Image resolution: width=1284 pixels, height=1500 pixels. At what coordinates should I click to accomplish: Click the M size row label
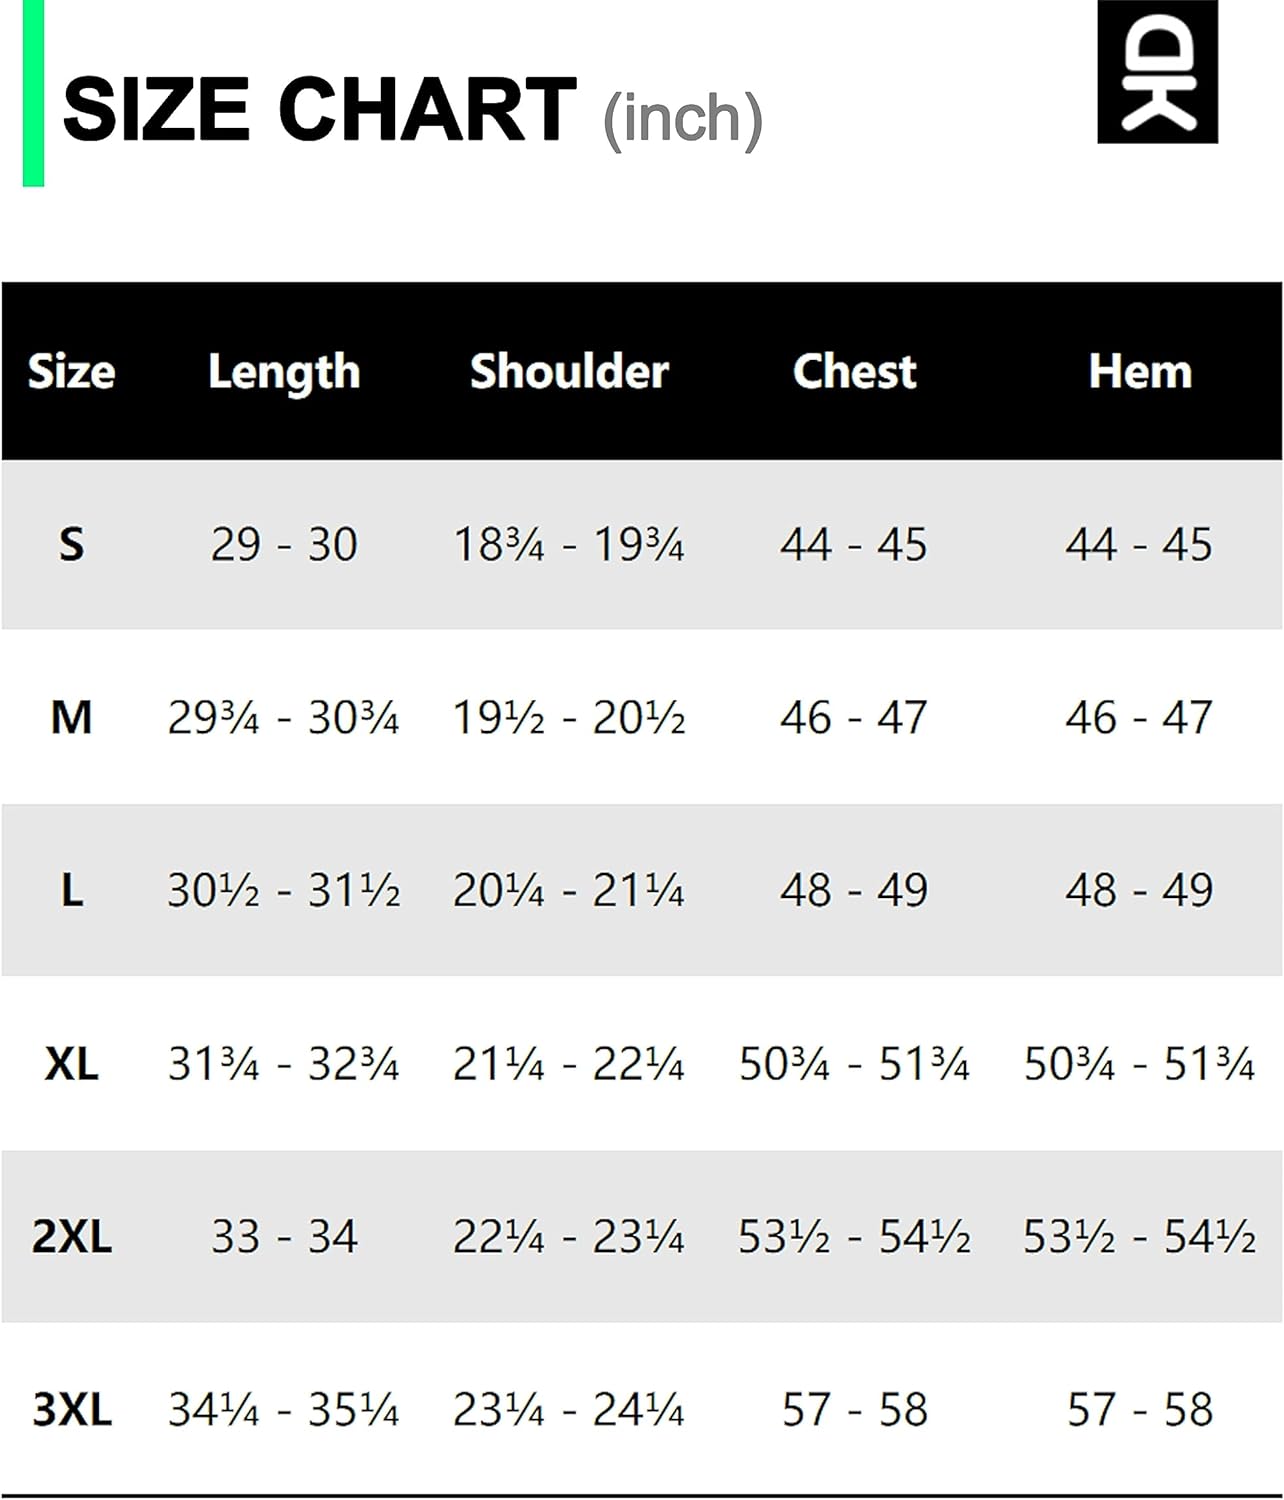click(x=71, y=718)
